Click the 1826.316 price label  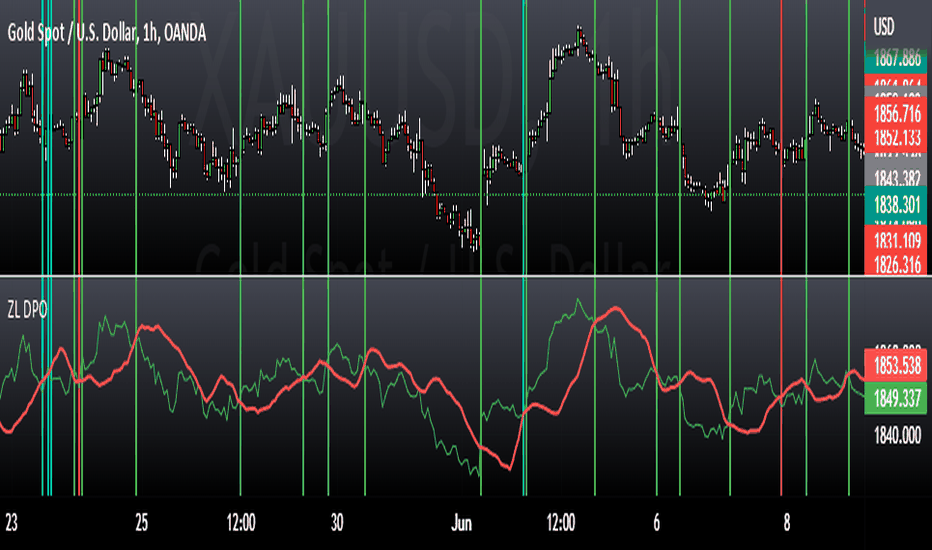[x=896, y=264]
